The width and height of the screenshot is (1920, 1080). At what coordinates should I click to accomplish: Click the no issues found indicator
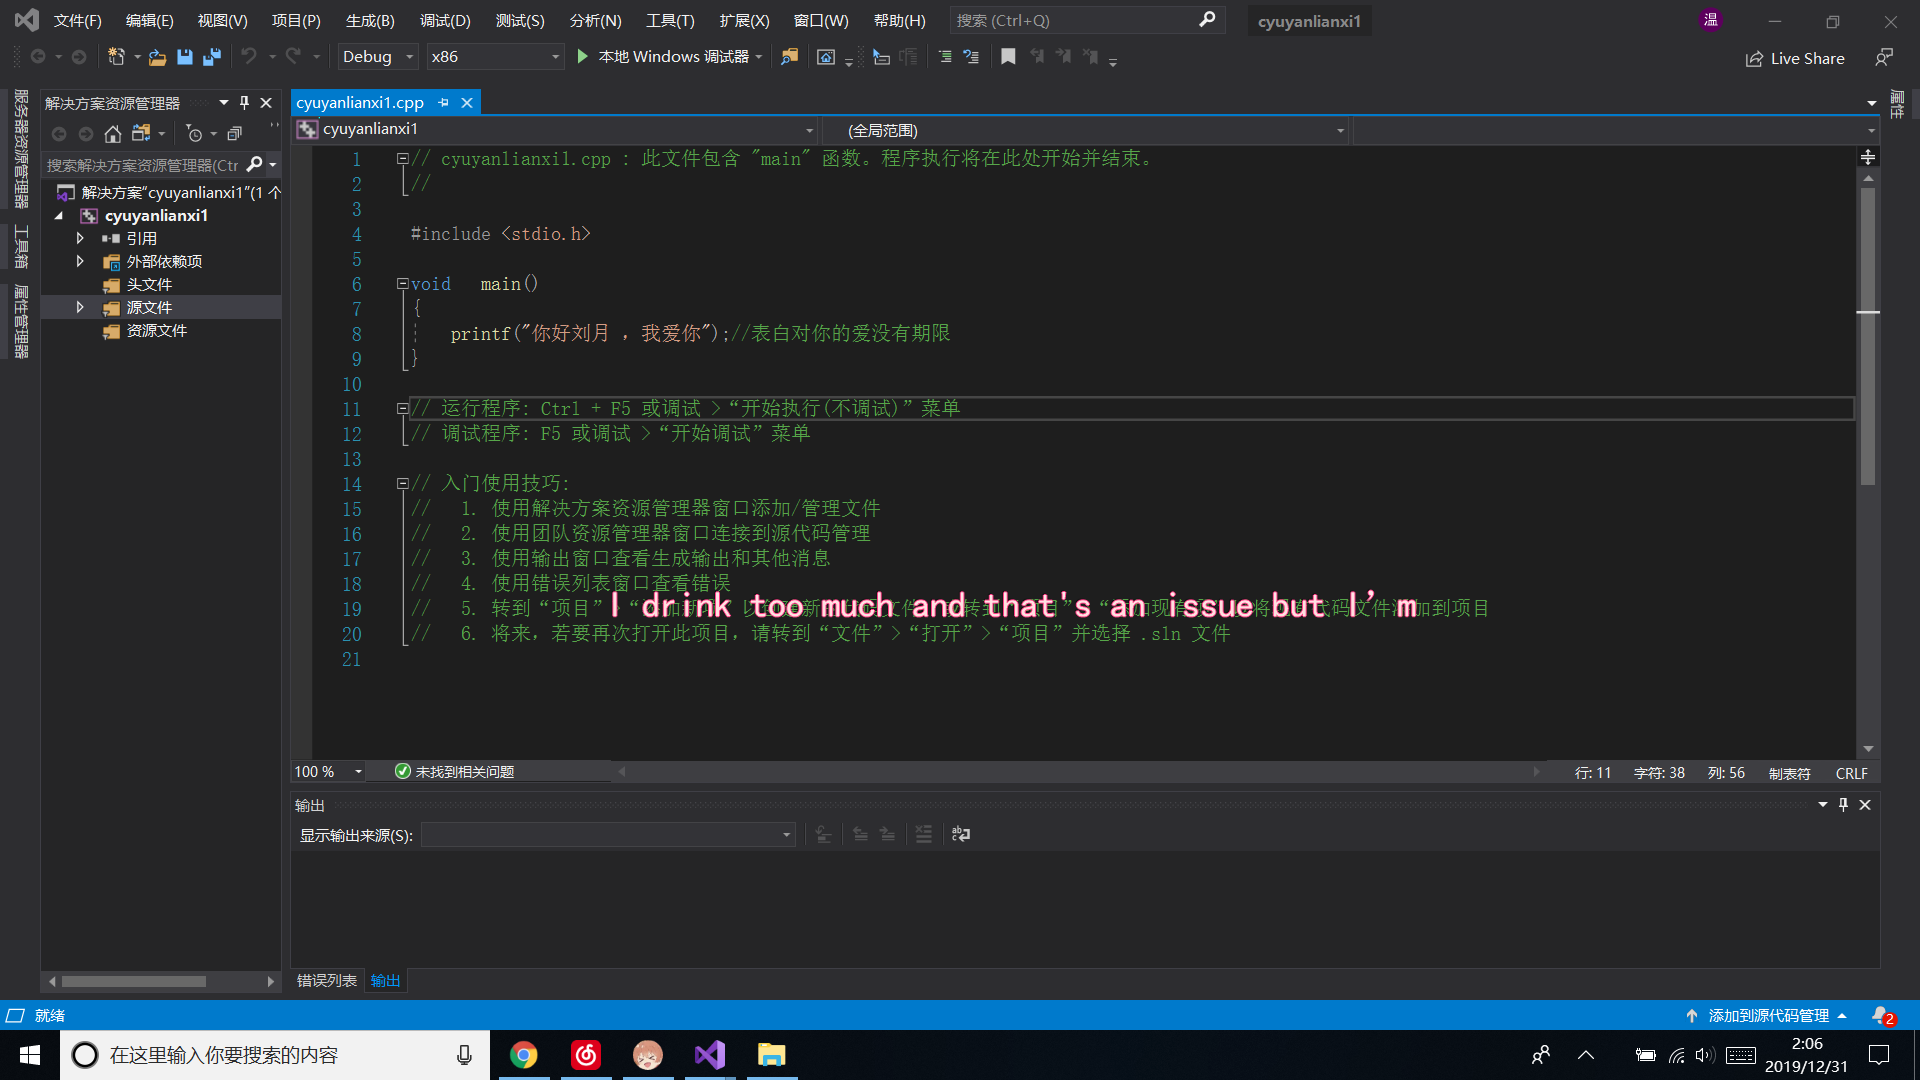pyautogui.click(x=454, y=771)
